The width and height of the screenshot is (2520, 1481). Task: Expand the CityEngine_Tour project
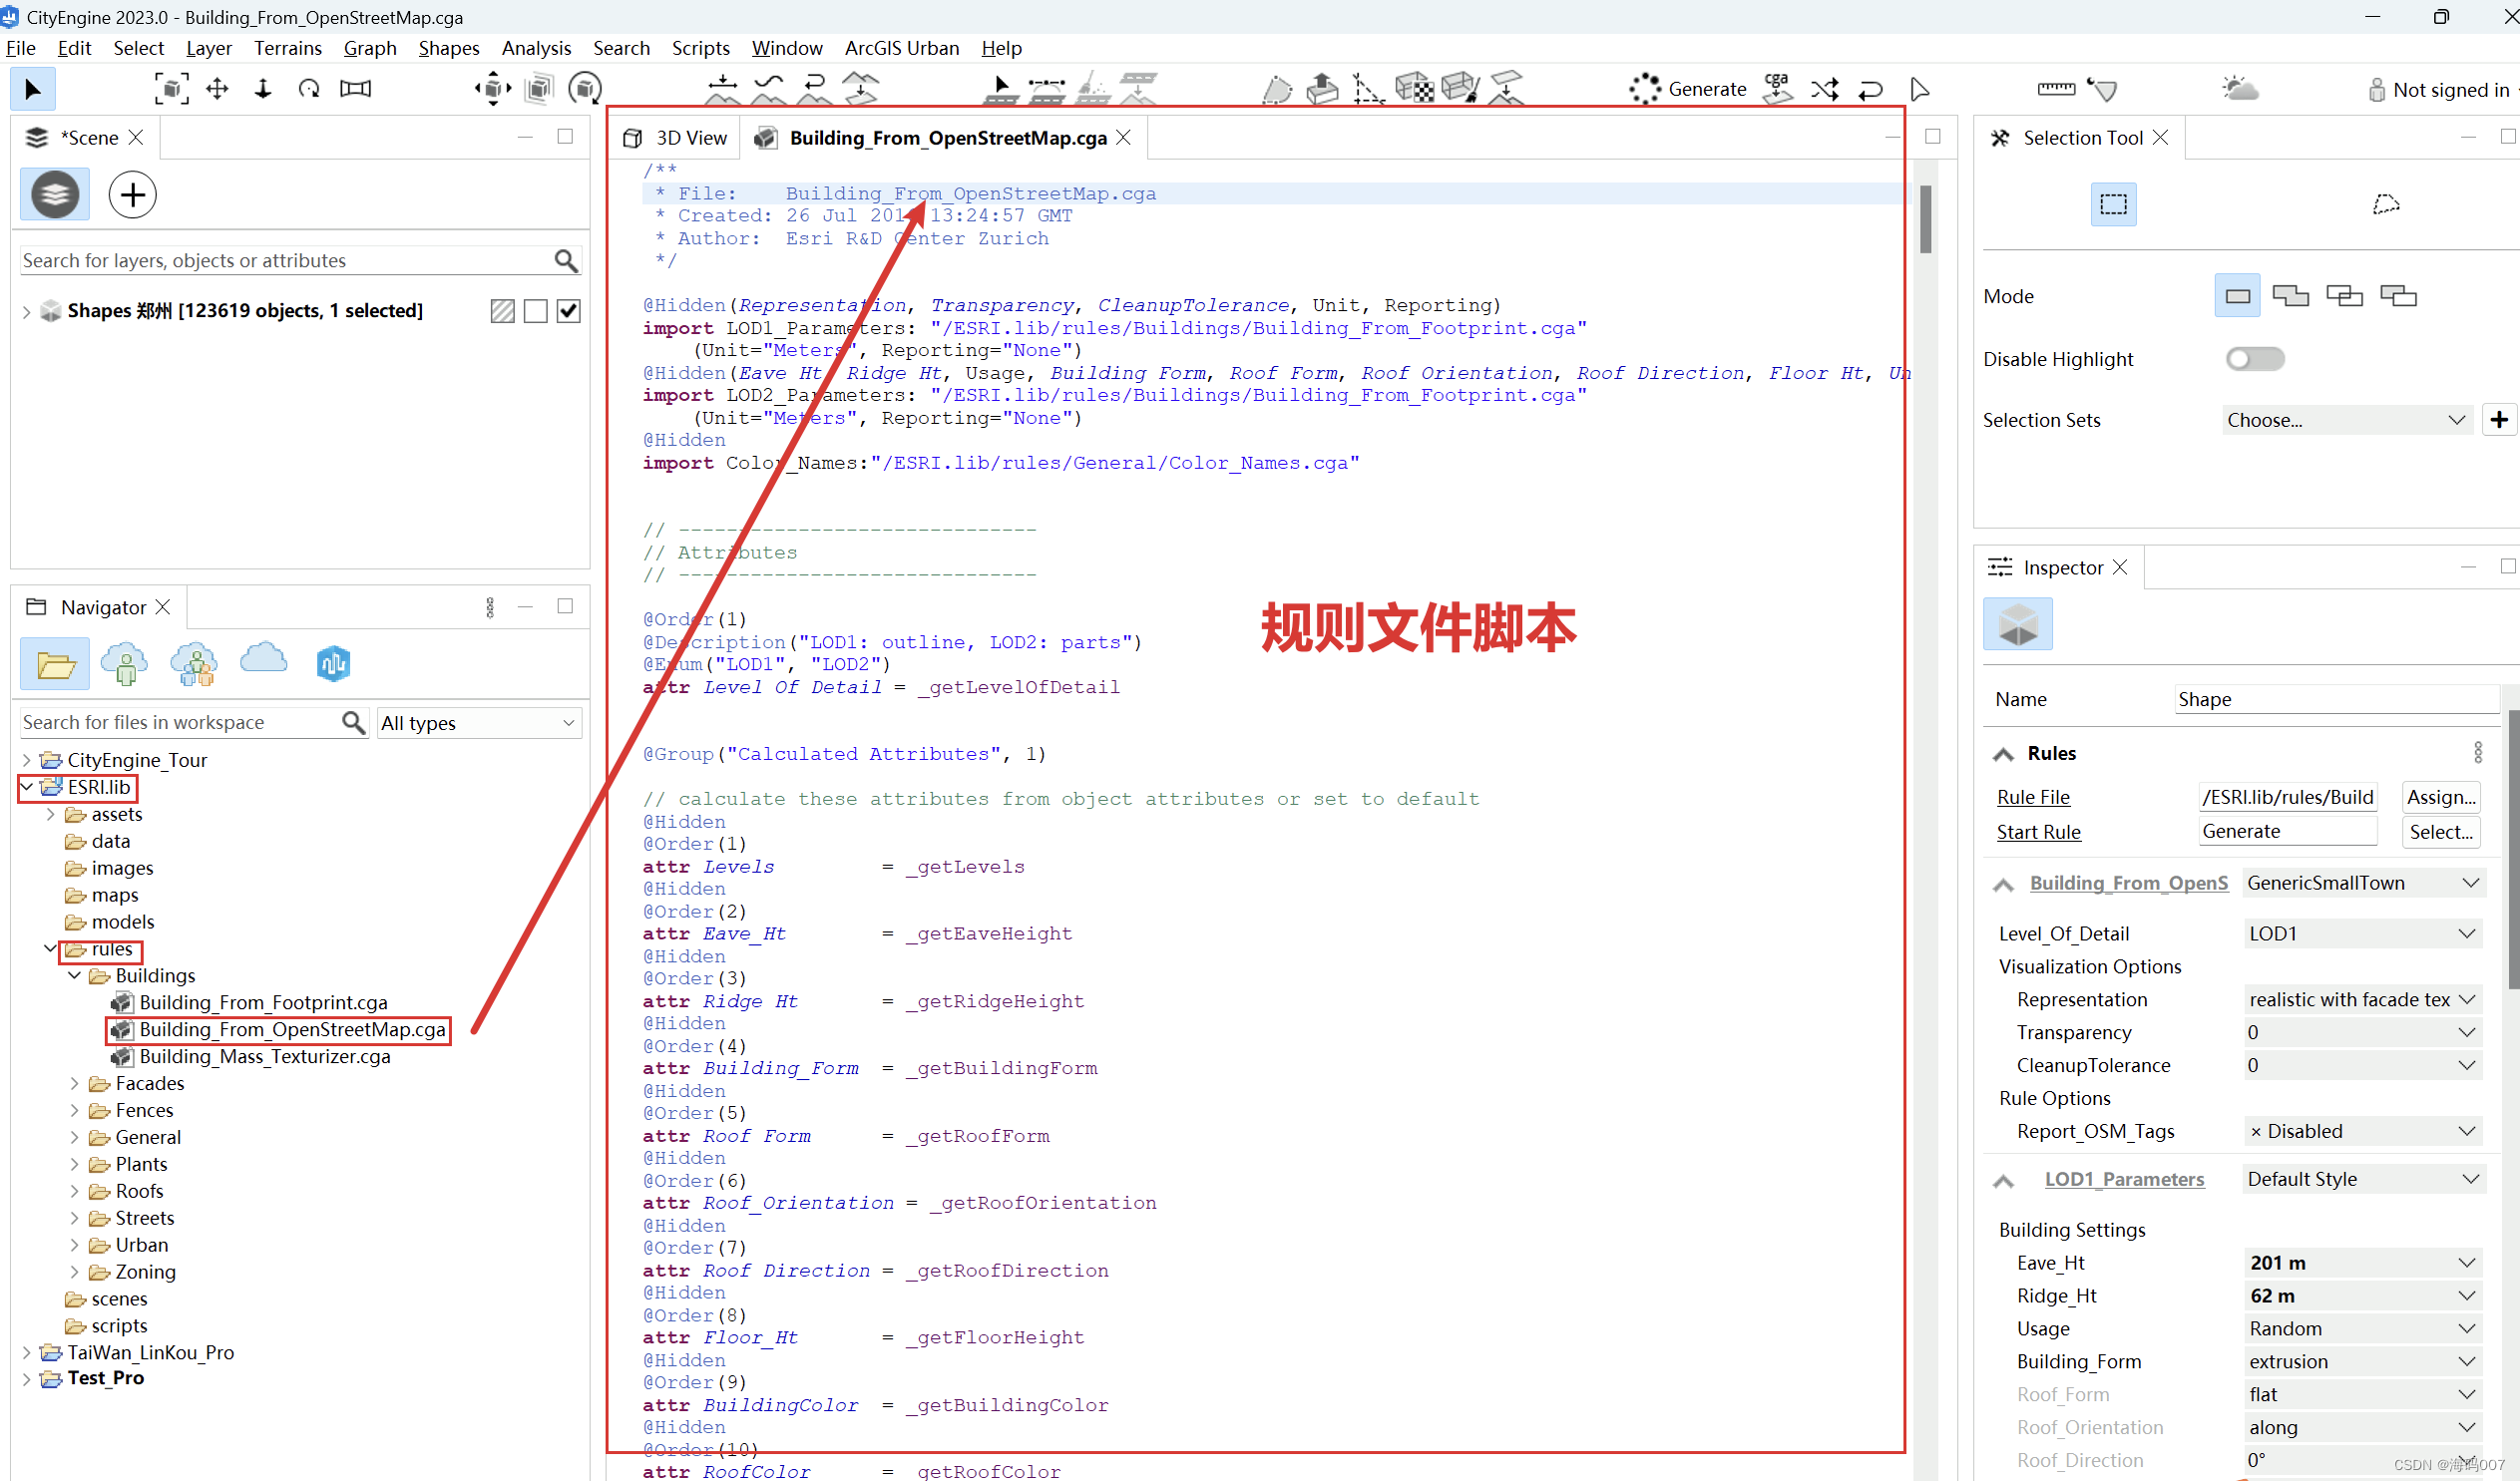pyautogui.click(x=27, y=760)
